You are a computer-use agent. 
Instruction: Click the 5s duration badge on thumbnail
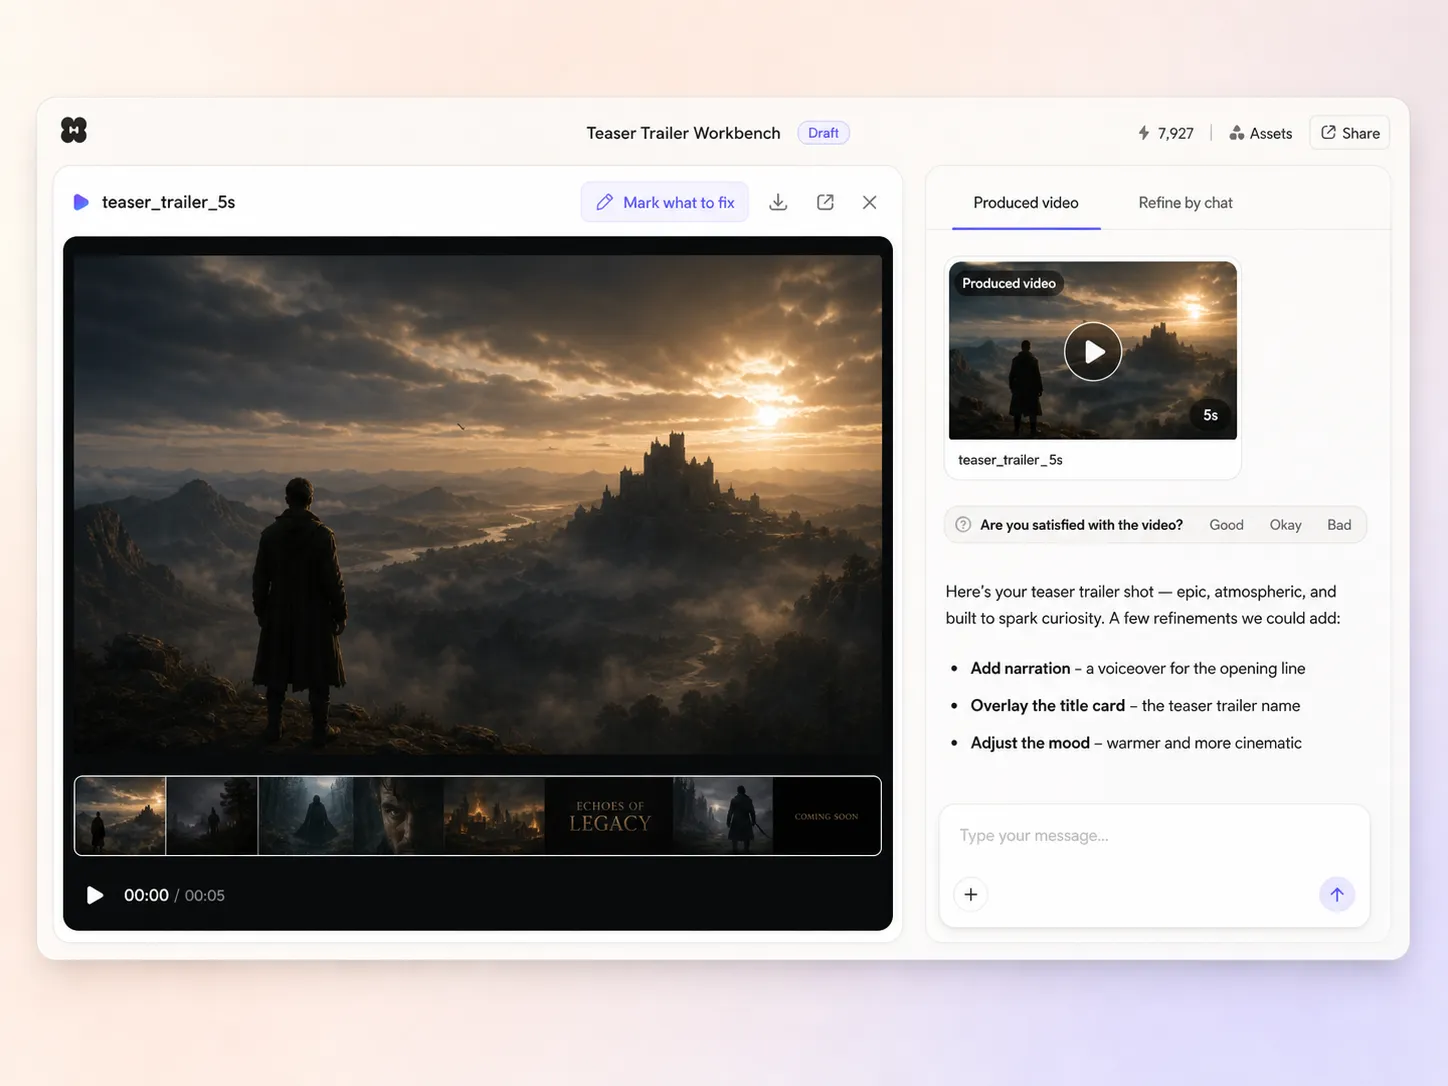pyautogui.click(x=1210, y=415)
